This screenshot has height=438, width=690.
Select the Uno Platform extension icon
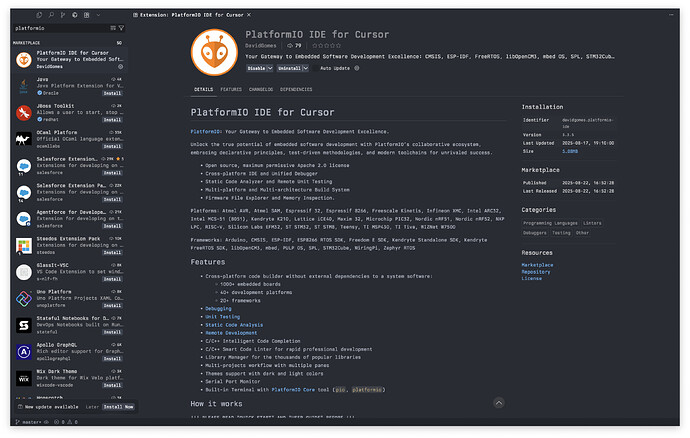tap(24, 299)
